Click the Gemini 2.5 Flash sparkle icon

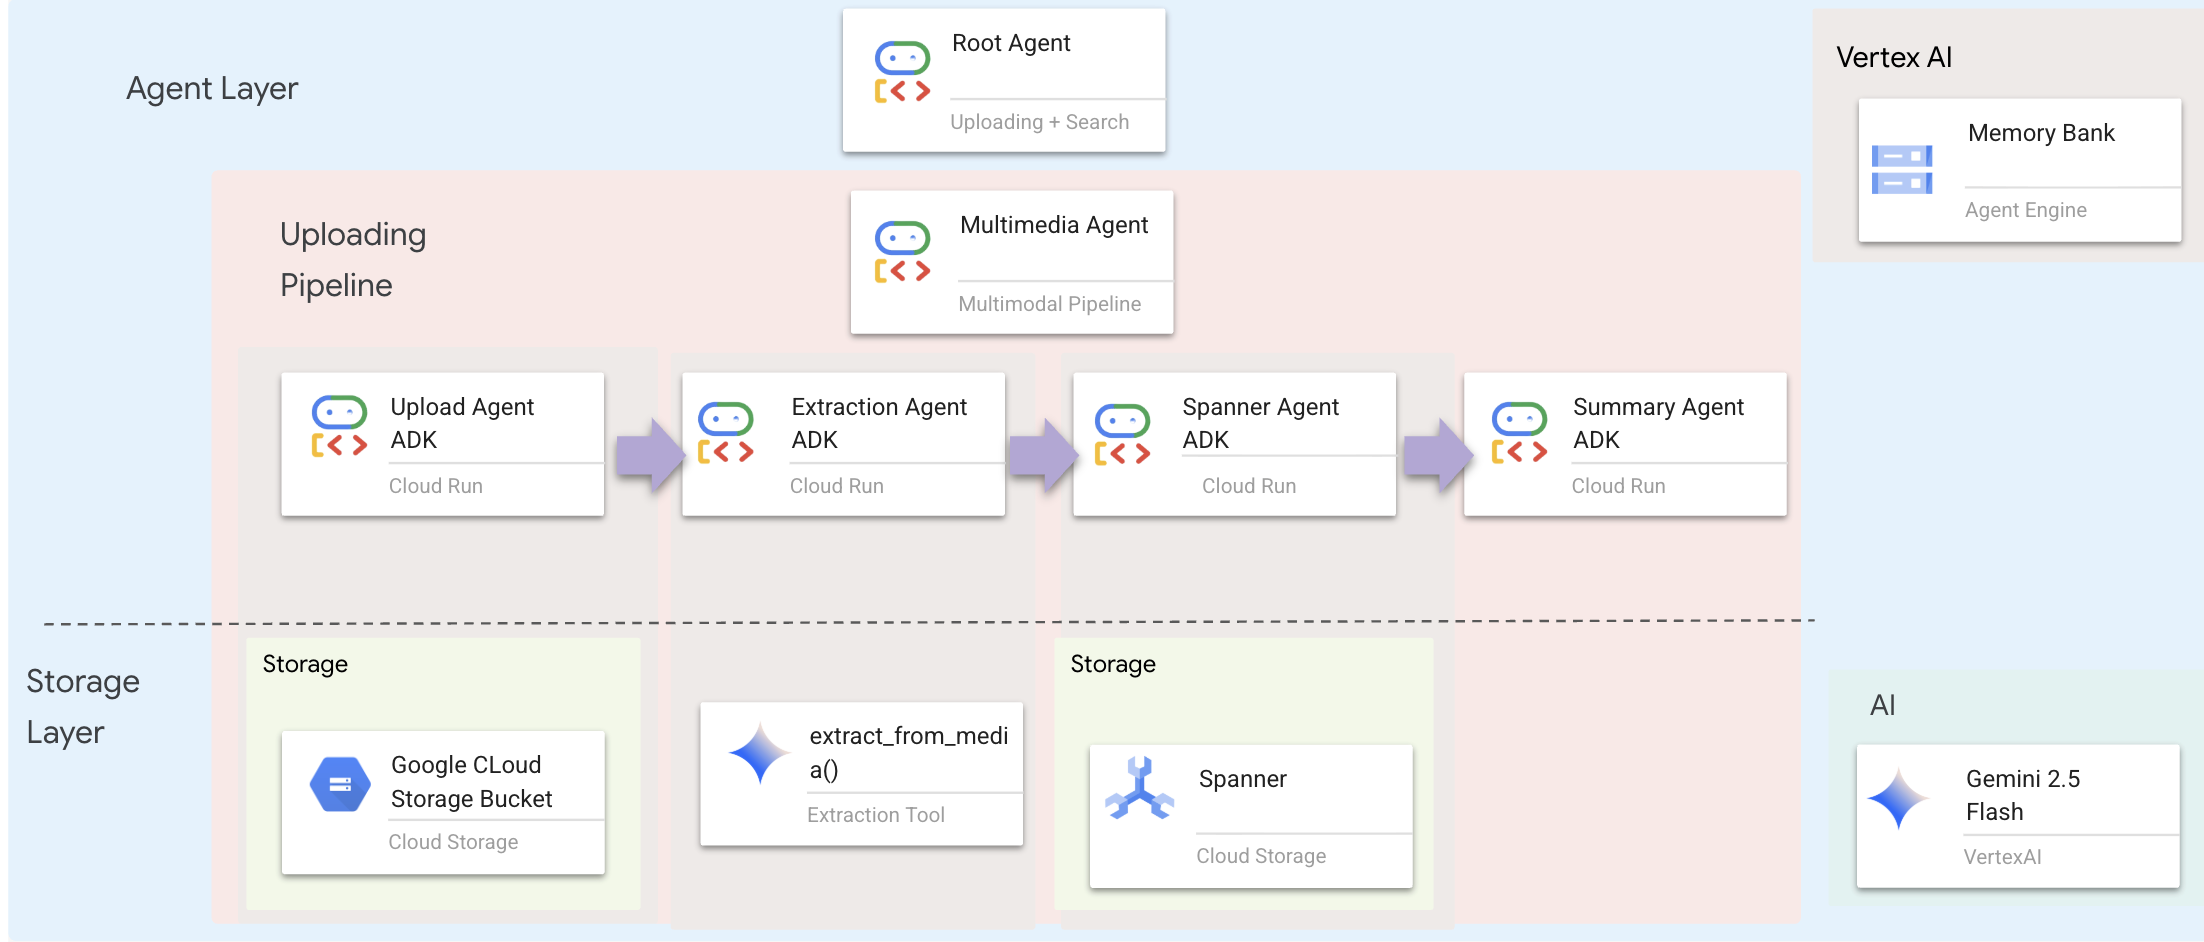pyautogui.click(x=1897, y=798)
